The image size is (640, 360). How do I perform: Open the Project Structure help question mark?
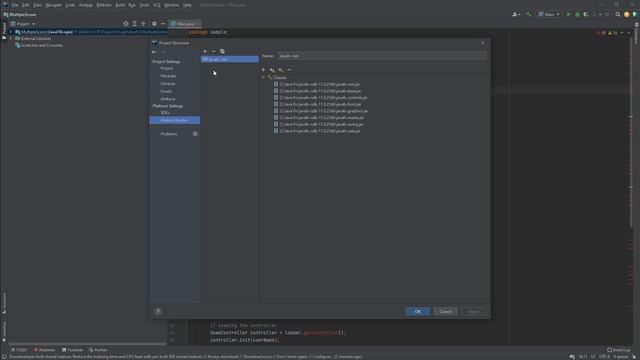pos(158,311)
